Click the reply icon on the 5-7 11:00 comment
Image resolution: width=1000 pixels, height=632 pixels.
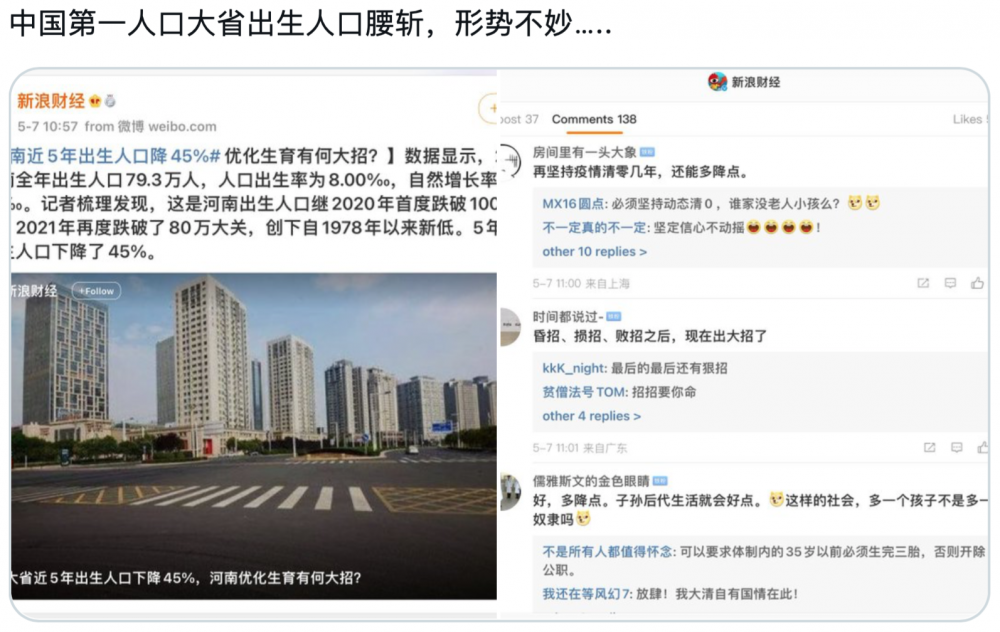pyautogui.click(x=950, y=283)
